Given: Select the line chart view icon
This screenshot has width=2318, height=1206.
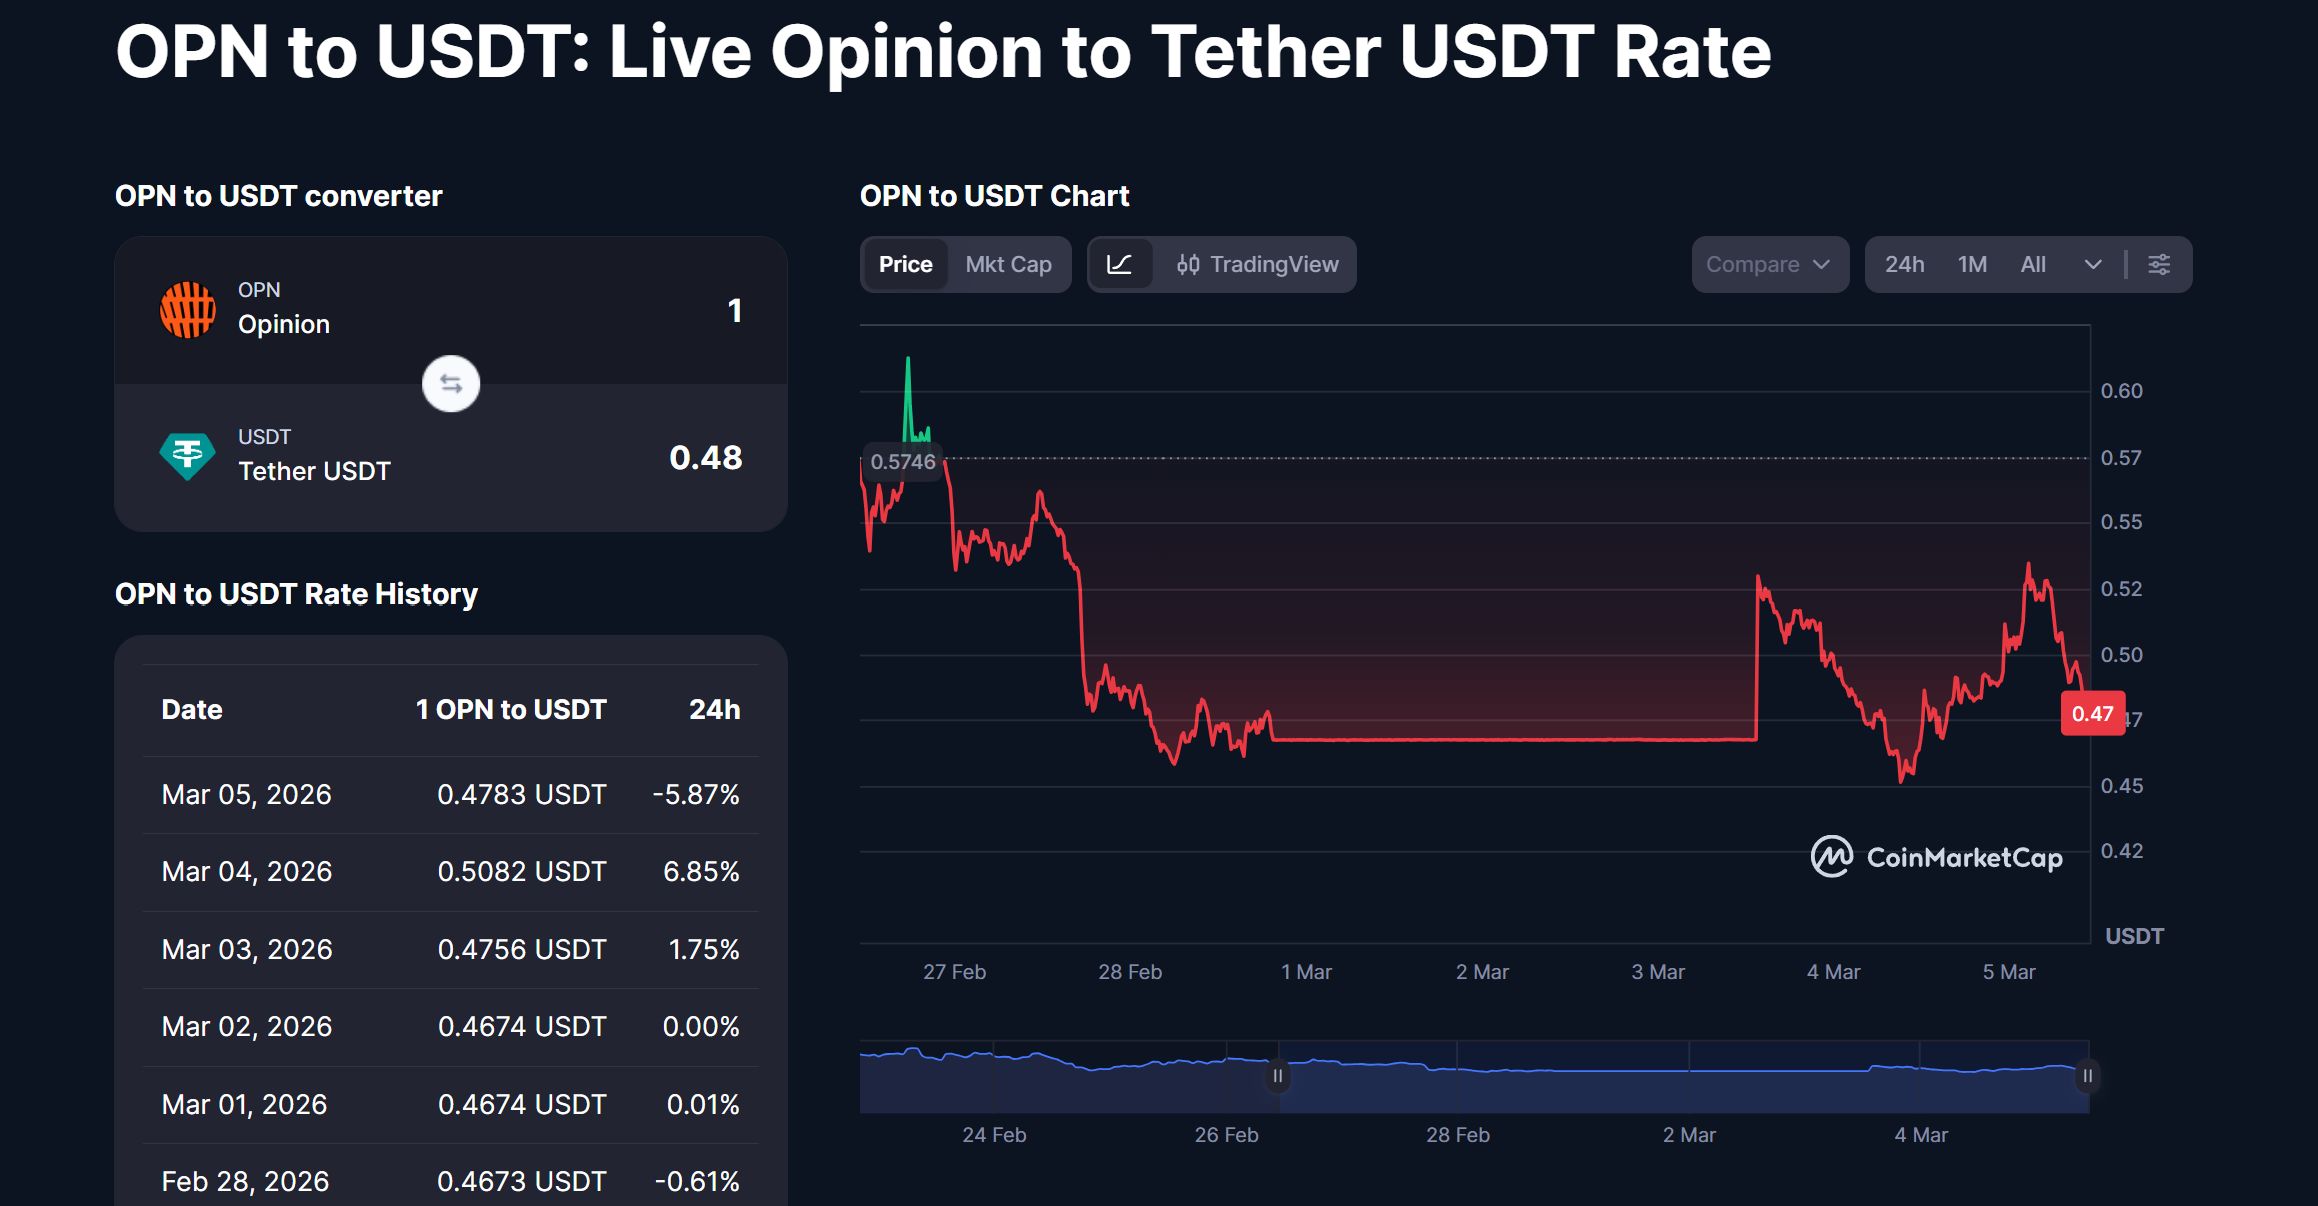Looking at the screenshot, I should [x=1120, y=265].
